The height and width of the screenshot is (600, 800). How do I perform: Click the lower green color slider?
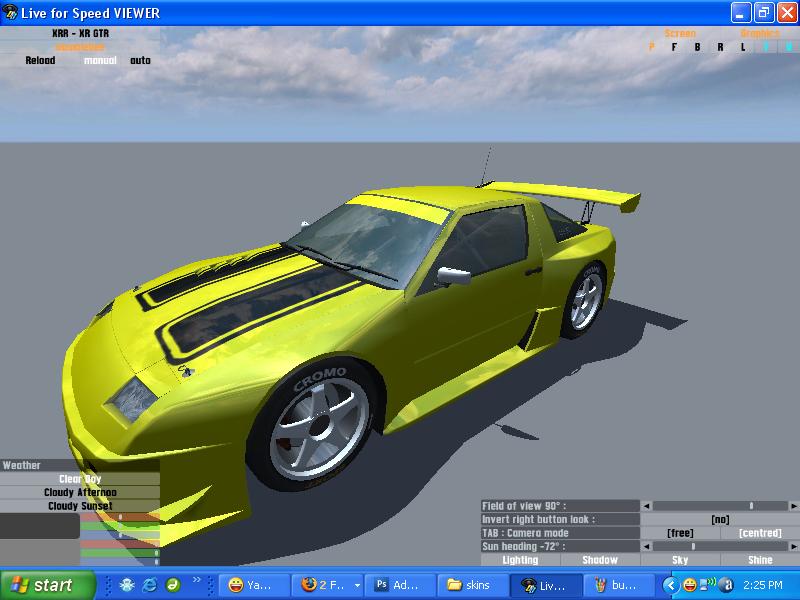point(120,553)
